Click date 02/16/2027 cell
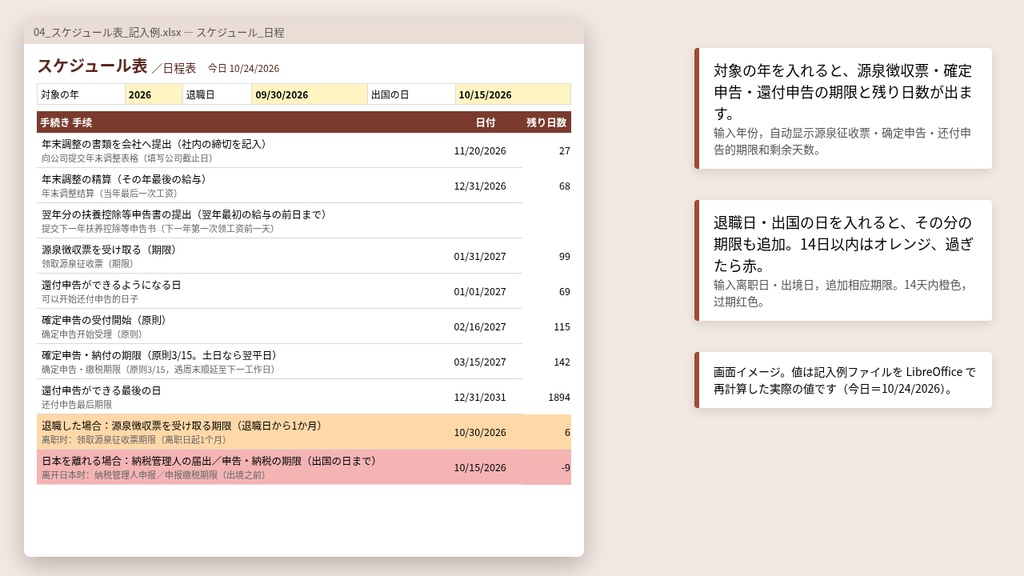 (x=480, y=327)
